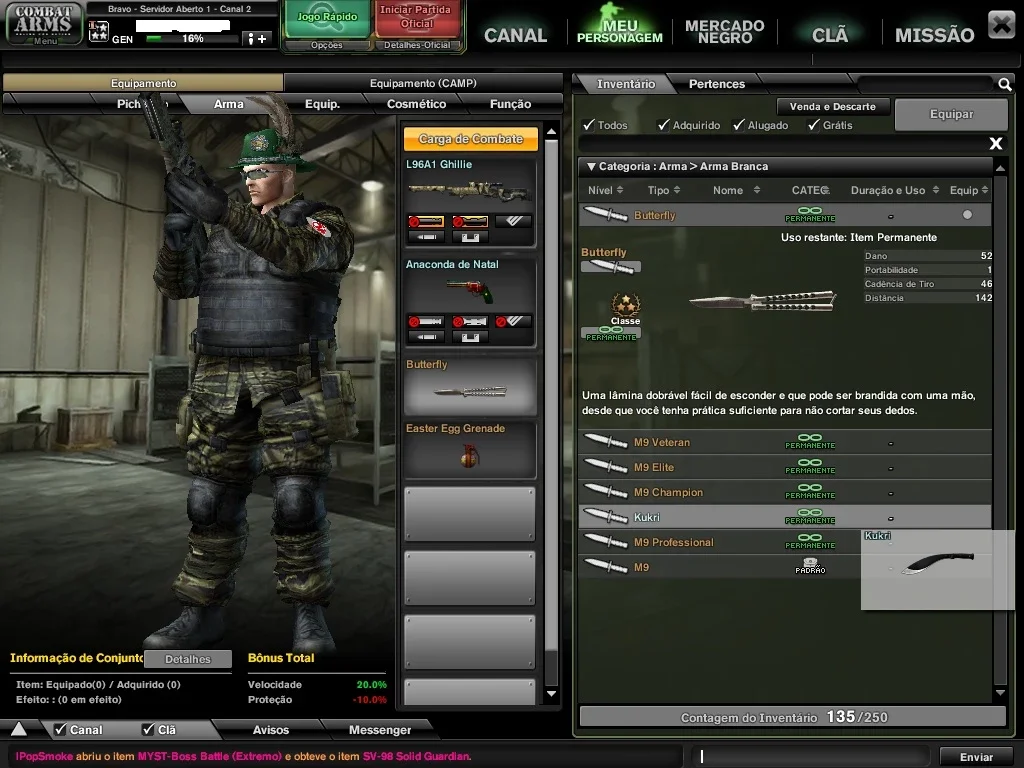
Task: Send chat with the Enviar button
Action: (x=976, y=757)
